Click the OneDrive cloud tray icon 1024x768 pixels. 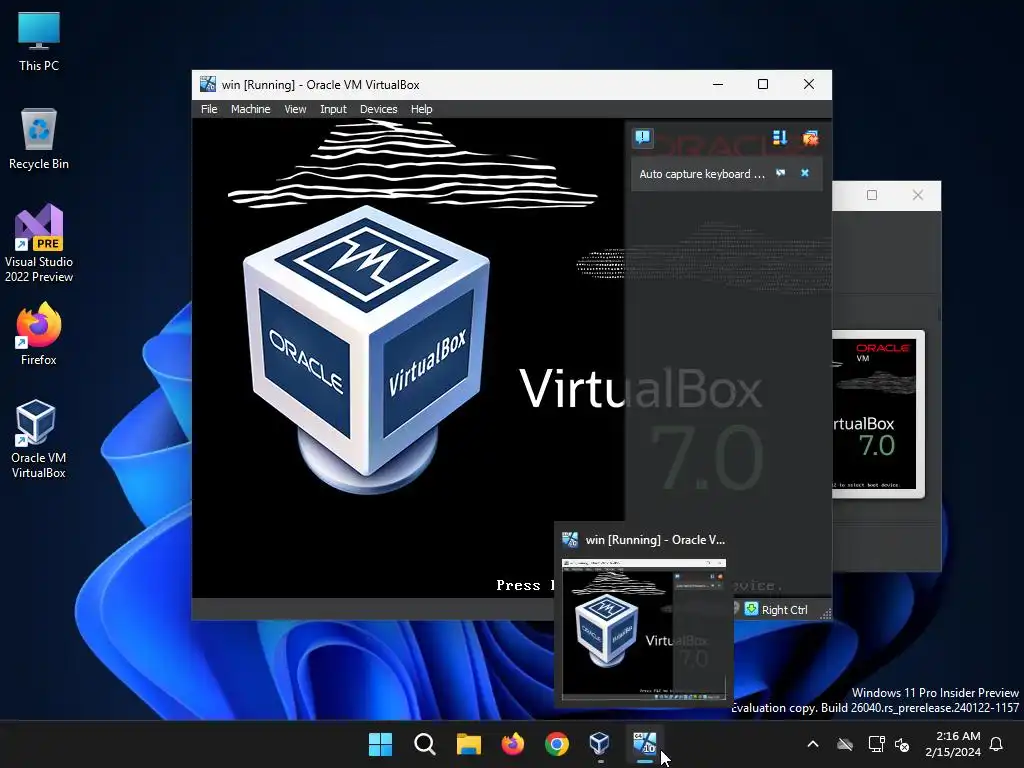point(845,744)
